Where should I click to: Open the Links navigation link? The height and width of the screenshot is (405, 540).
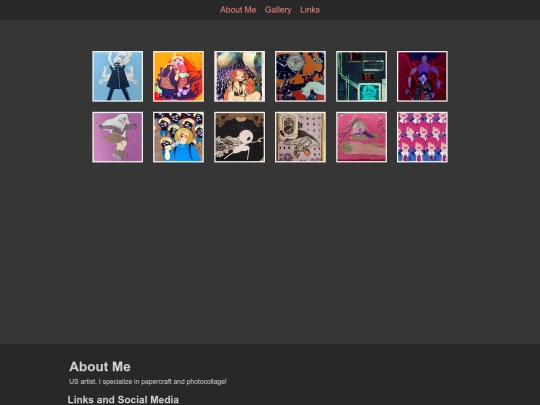pyautogui.click(x=310, y=10)
